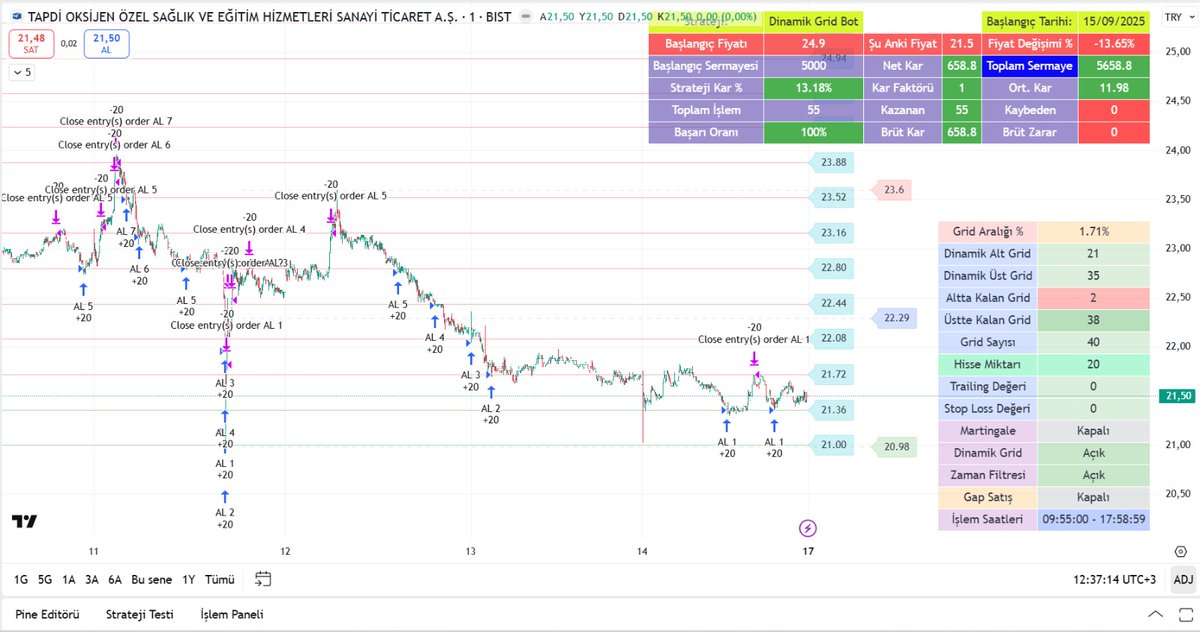Click the AL 6 +20 buy marker

pyautogui.click(x=140, y=275)
